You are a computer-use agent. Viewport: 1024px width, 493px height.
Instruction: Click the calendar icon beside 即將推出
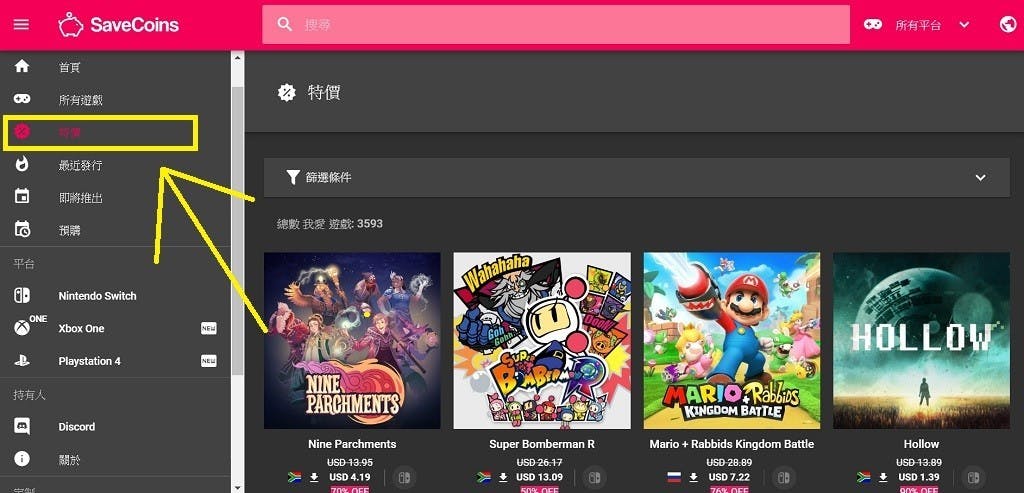(x=22, y=197)
